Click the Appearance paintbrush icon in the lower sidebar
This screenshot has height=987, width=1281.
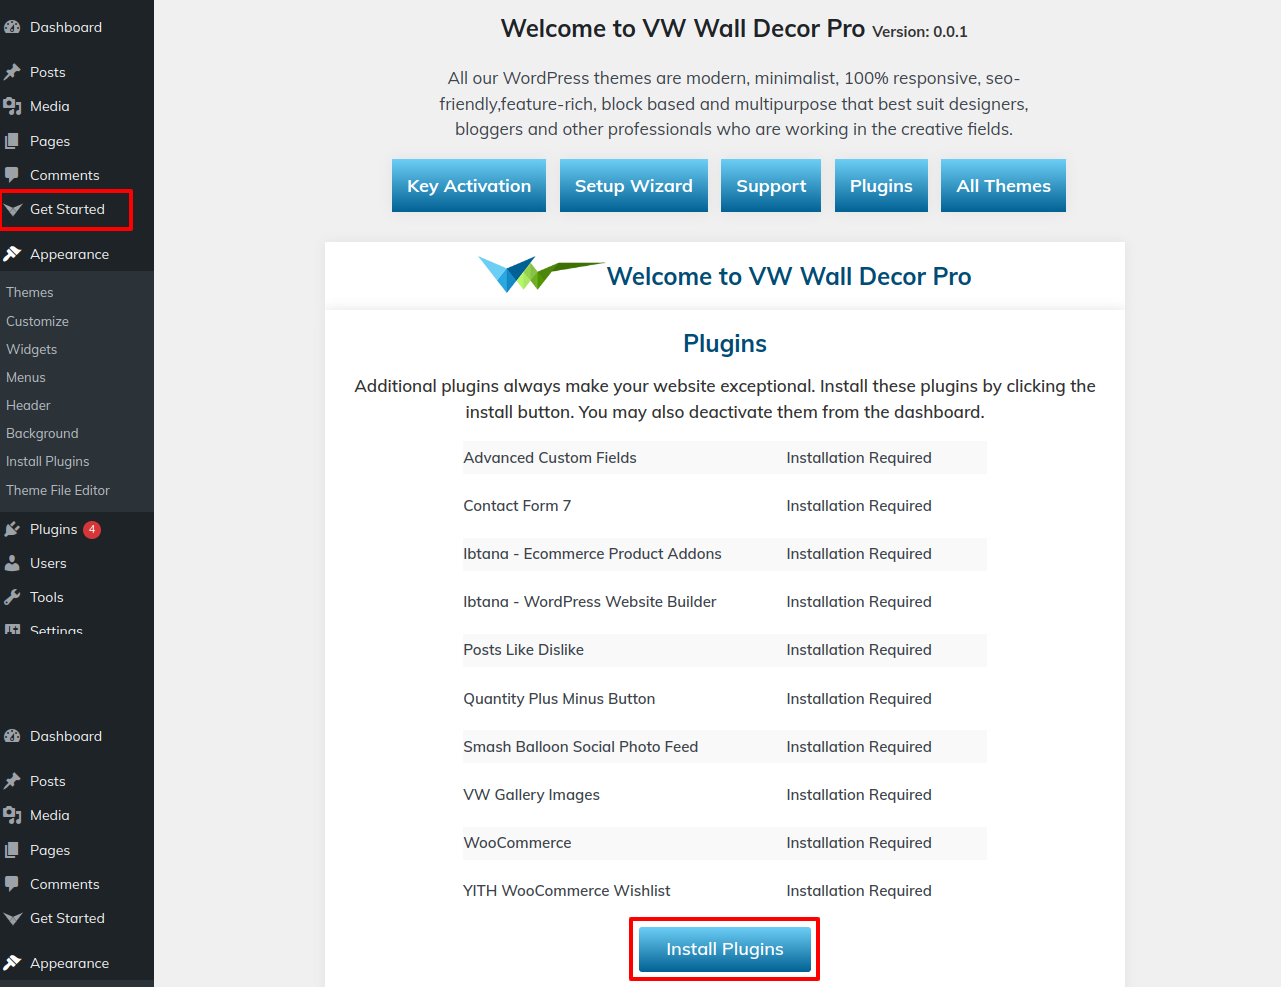pos(12,963)
